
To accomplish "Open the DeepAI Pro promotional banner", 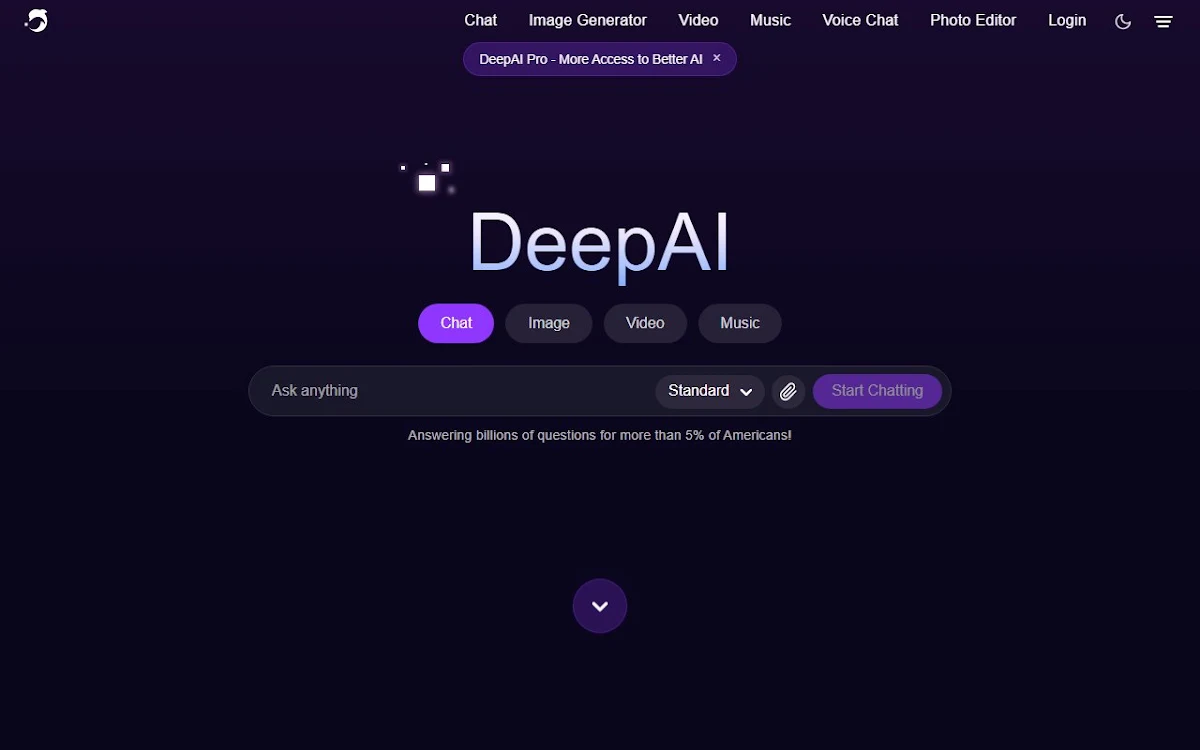I will click(x=590, y=59).
